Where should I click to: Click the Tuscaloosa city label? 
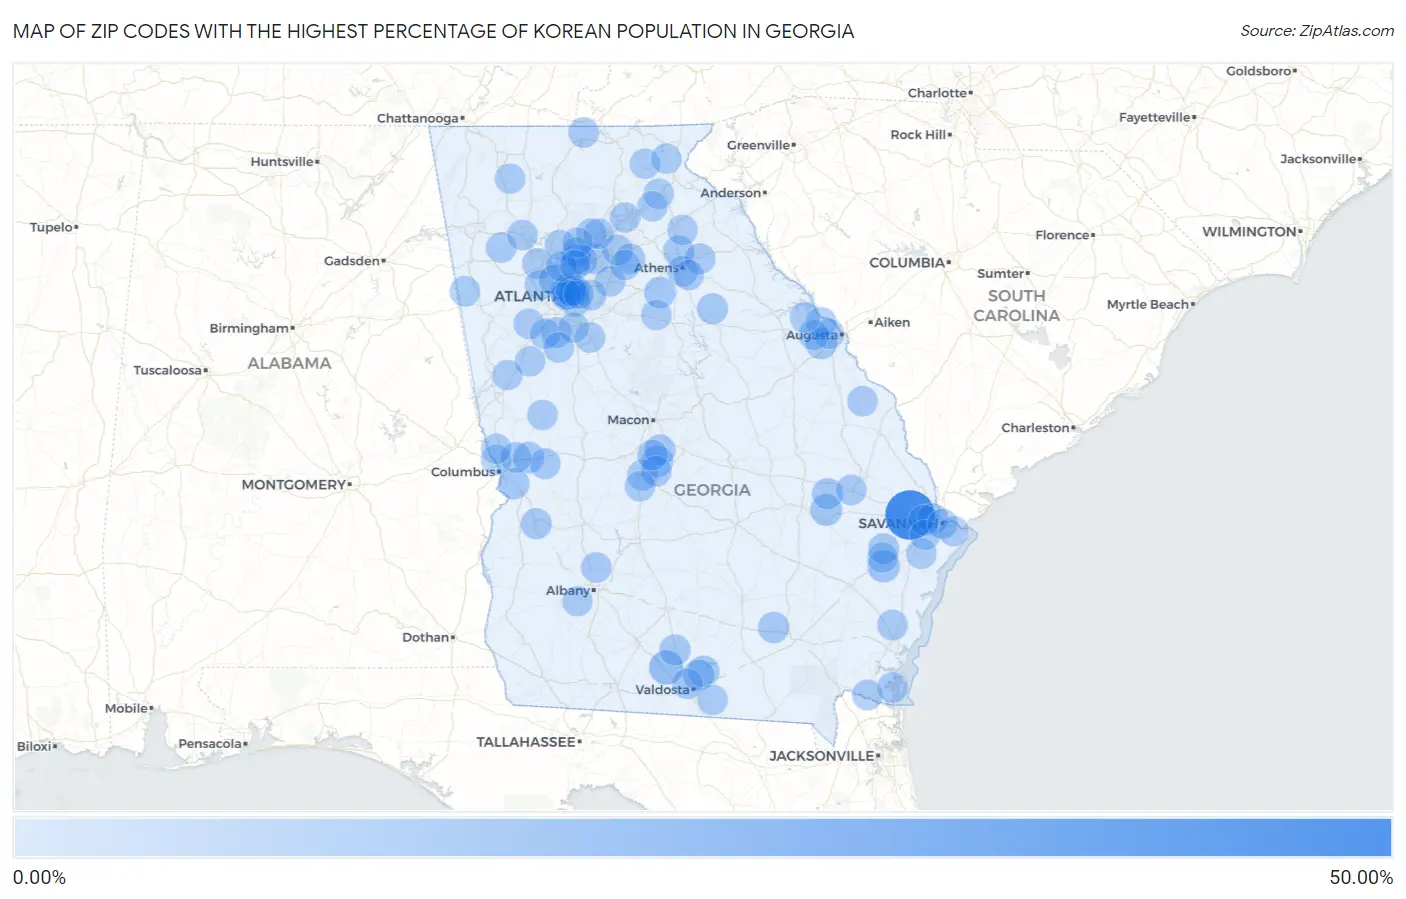[x=168, y=370]
